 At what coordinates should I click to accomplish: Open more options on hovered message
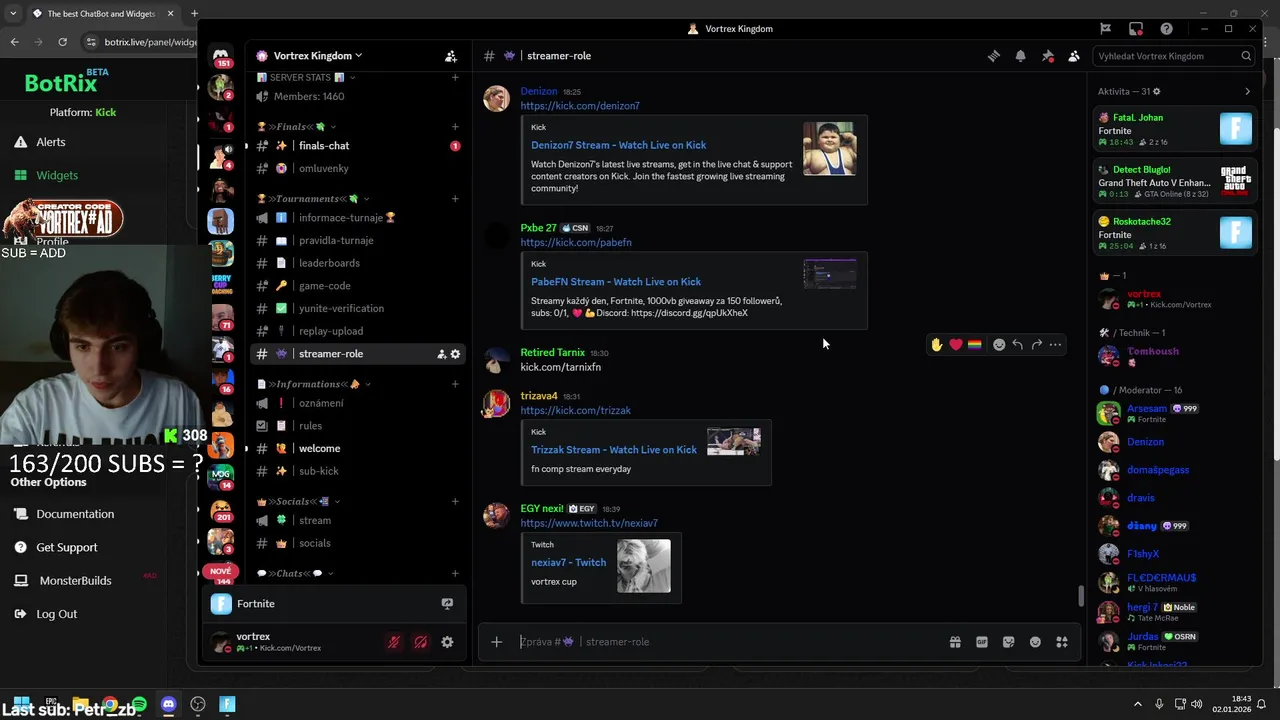coord(1055,344)
